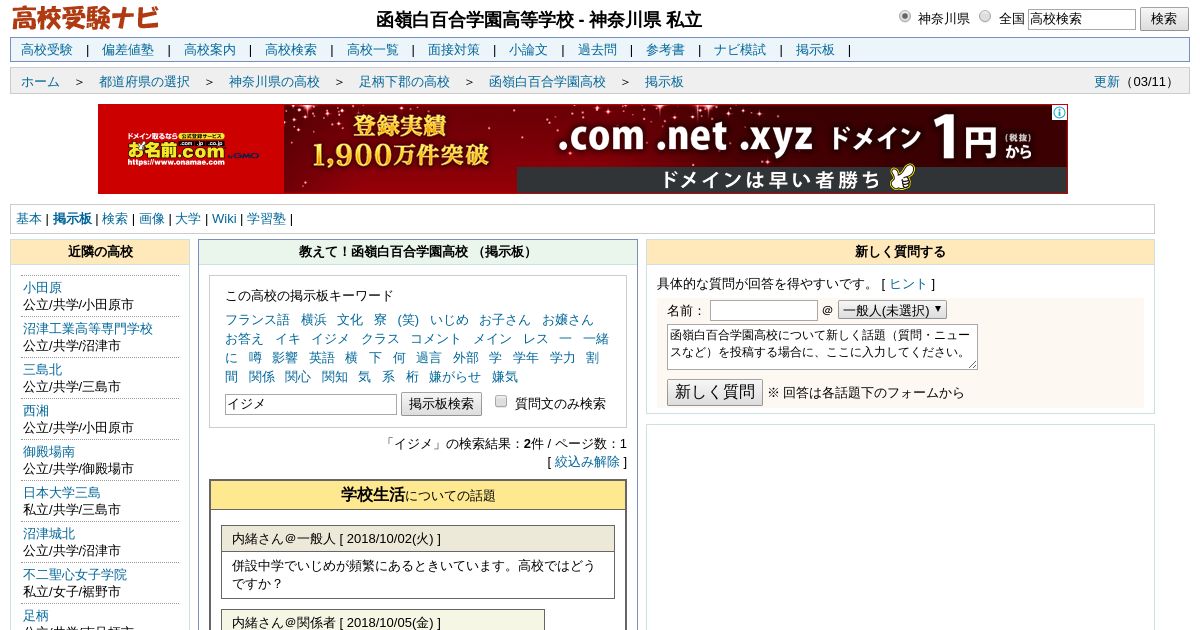Click the 英語 keyword
This screenshot has width=1200, height=630.
(322, 358)
